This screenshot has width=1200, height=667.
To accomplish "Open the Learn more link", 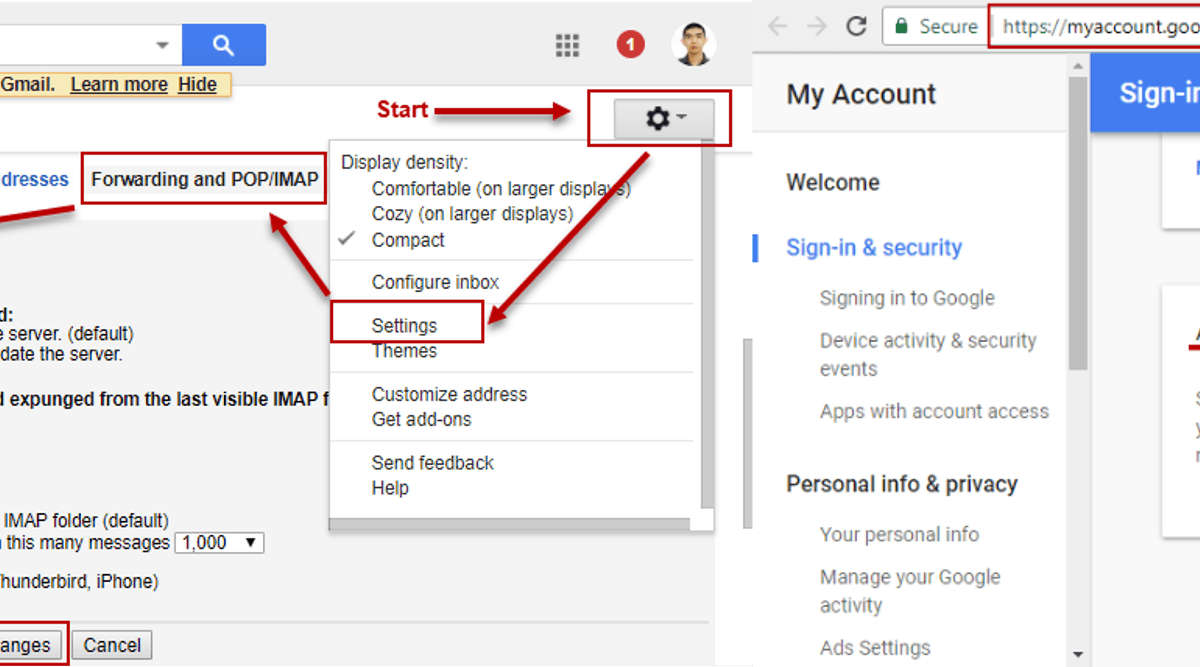I will pyautogui.click(x=118, y=84).
